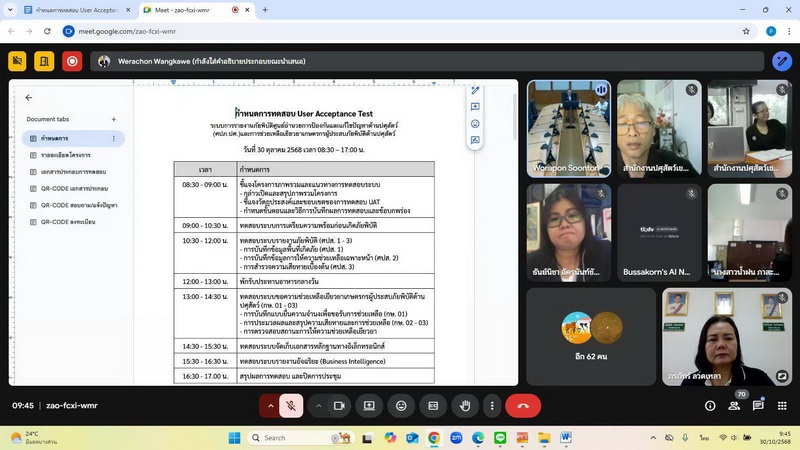Select the Meet - zao-fcxi-wmr tab

(x=189, y=10)
